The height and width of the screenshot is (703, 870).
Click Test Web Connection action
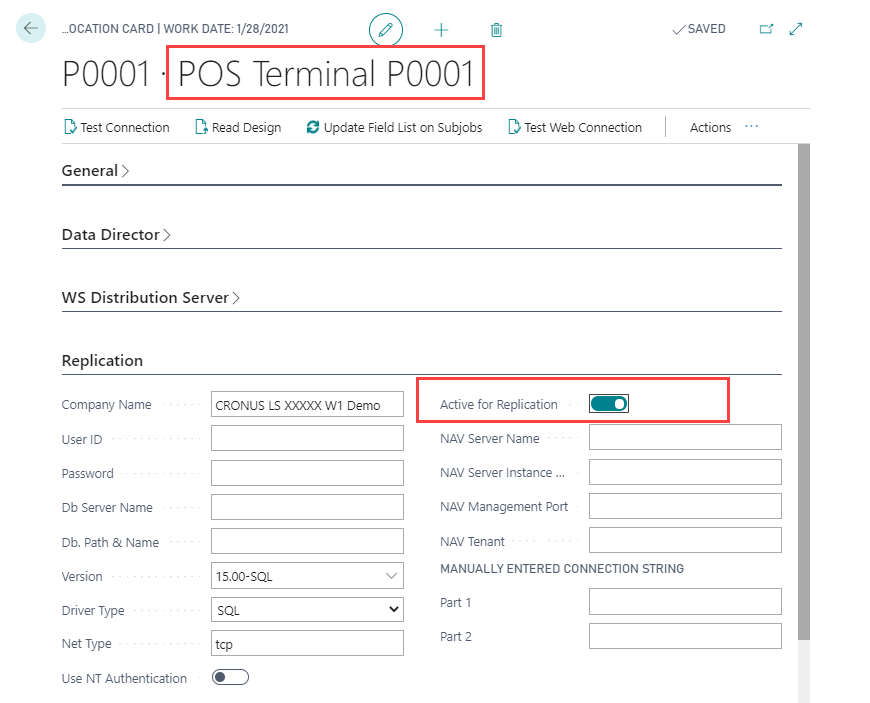pos(575,128)
